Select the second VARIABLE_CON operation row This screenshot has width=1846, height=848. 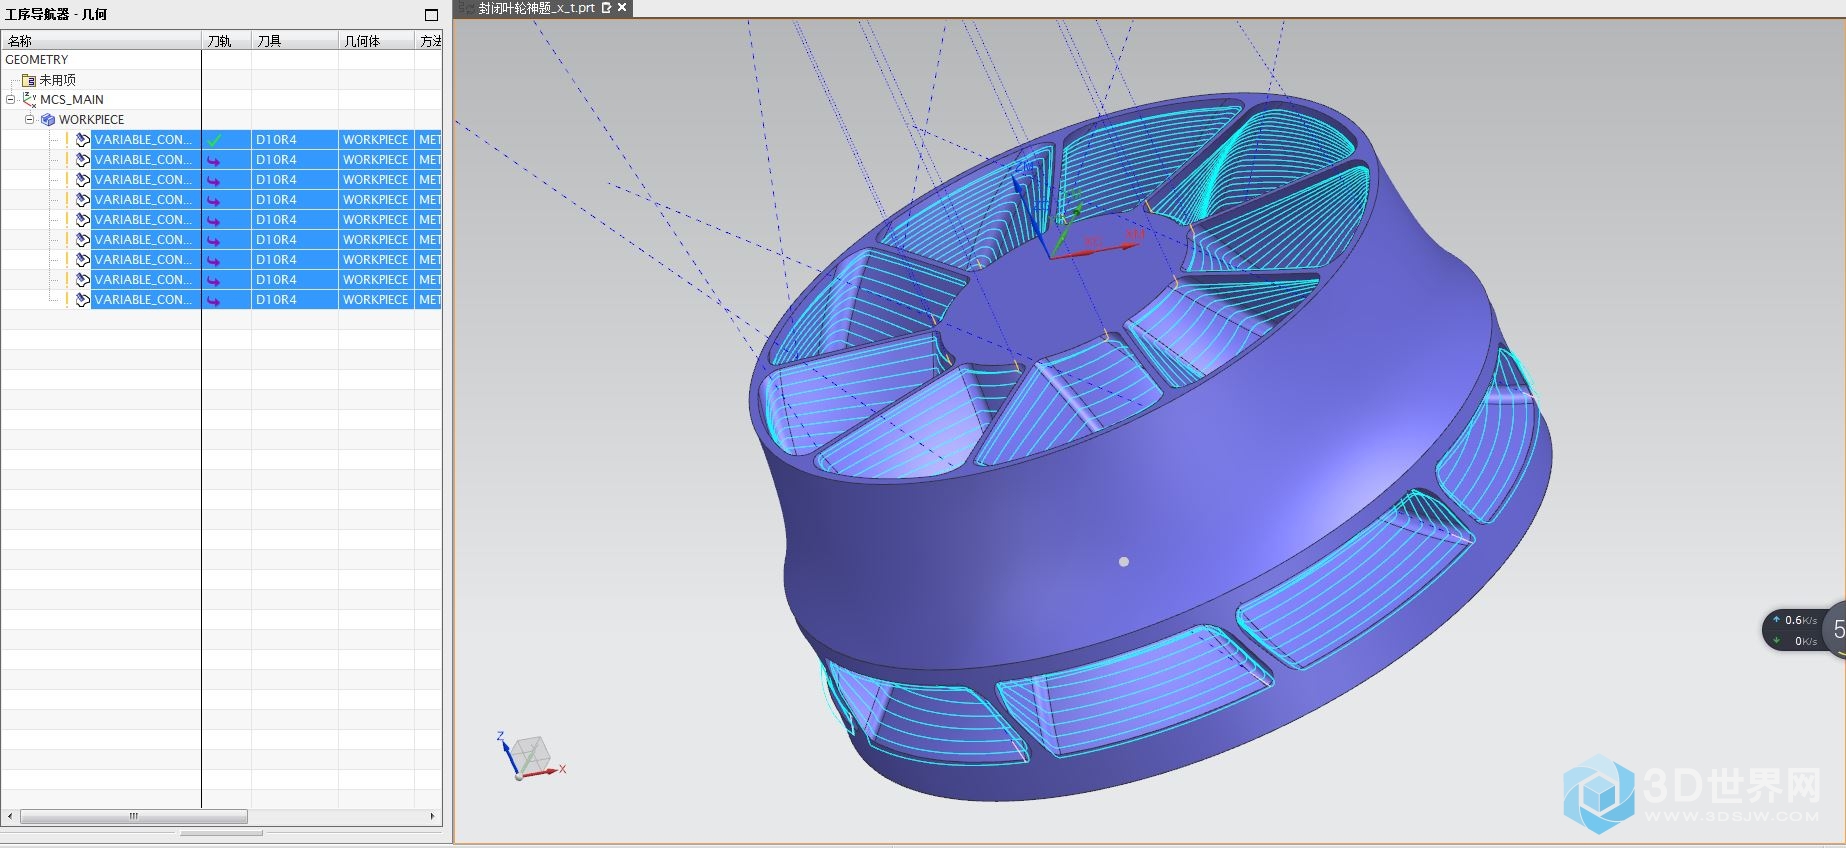click(143, 160)
